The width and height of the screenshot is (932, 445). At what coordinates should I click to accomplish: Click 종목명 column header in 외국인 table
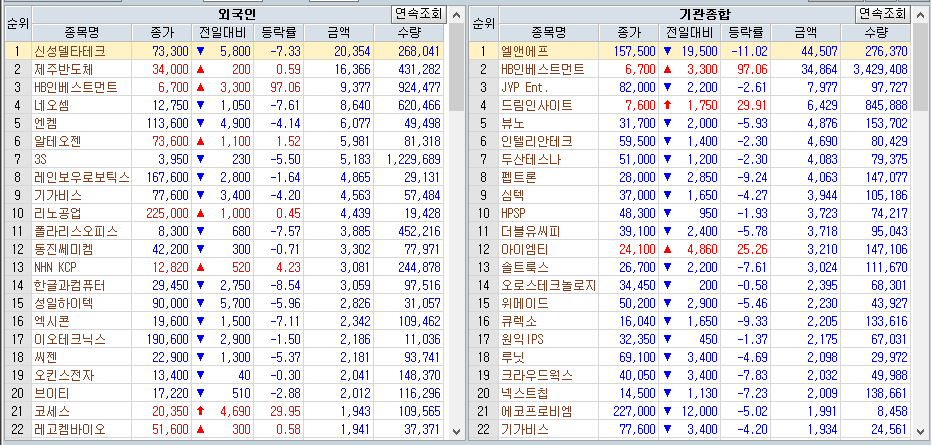tap(82, 33)
